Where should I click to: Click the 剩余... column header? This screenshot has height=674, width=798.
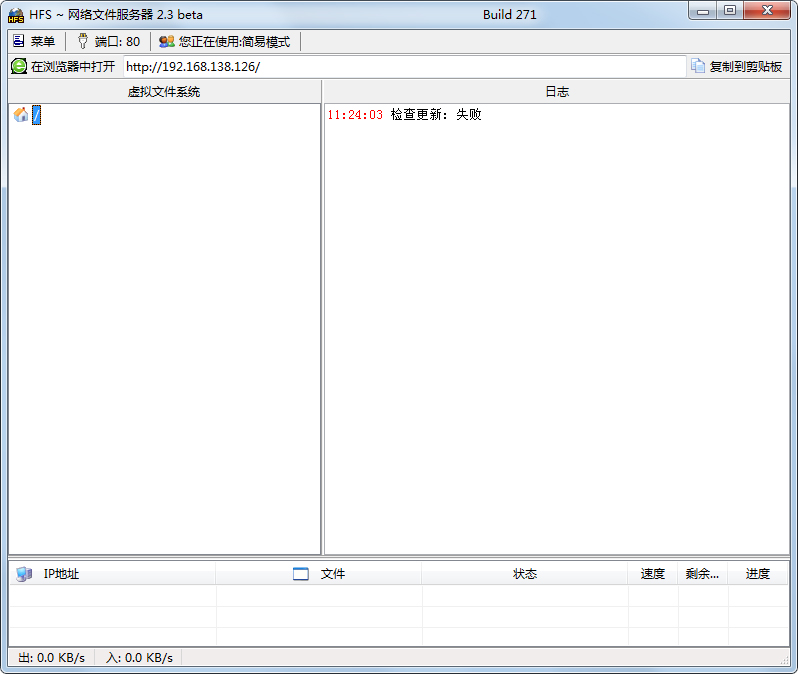[702, 574]
